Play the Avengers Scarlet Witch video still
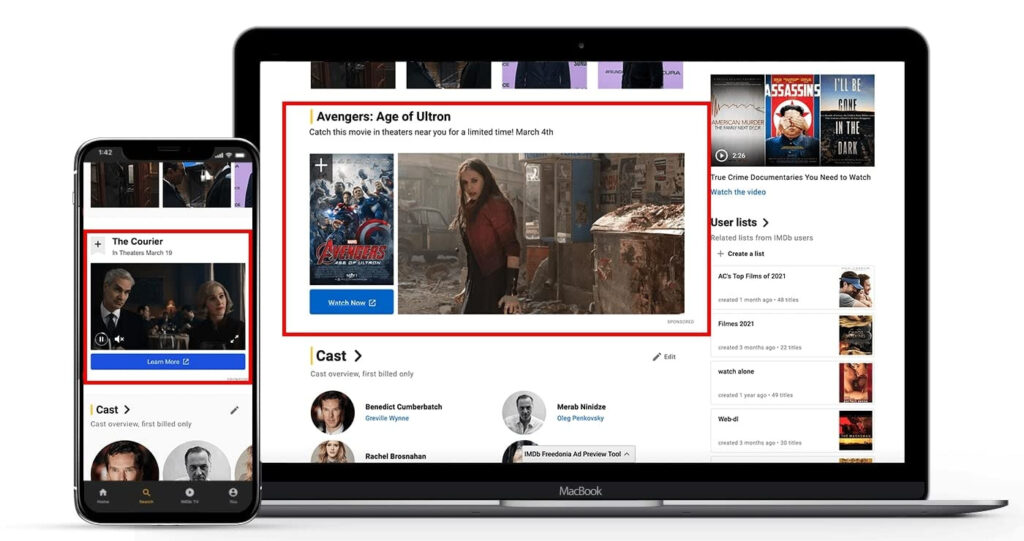Image resolution: width=1024 pixels, height=541 pixels. pos(541,233)
